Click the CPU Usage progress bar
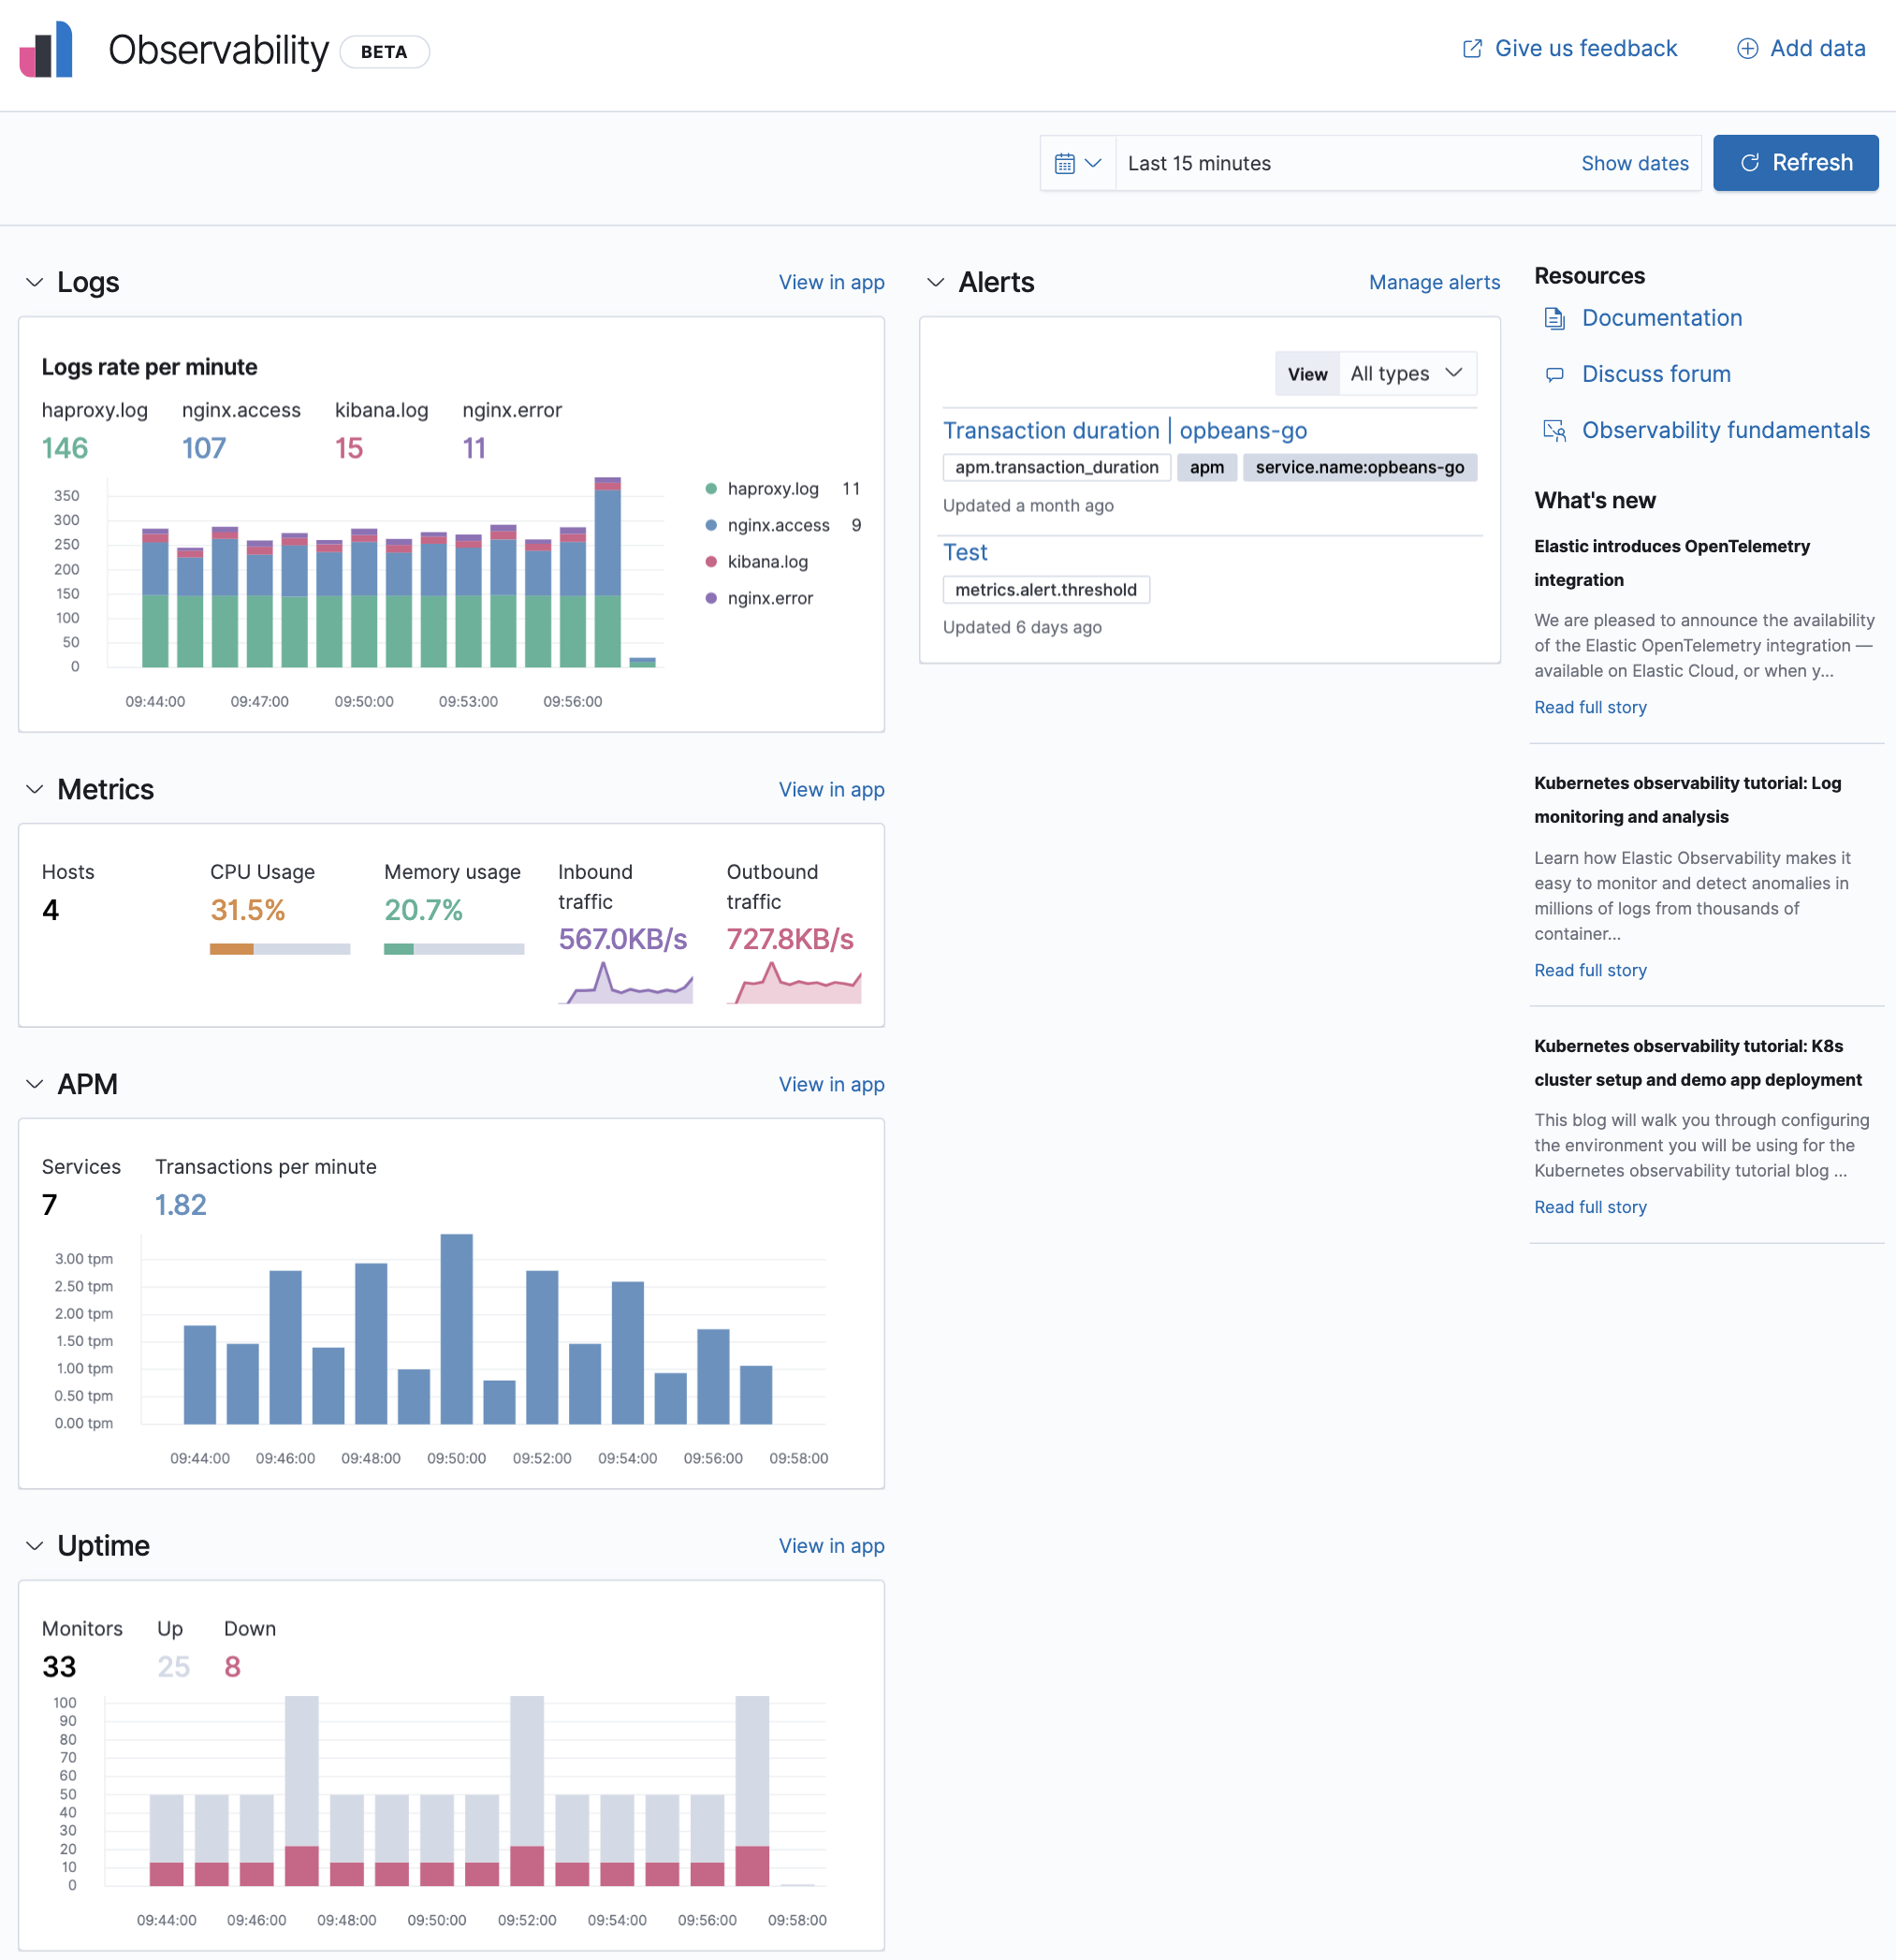 279,948
